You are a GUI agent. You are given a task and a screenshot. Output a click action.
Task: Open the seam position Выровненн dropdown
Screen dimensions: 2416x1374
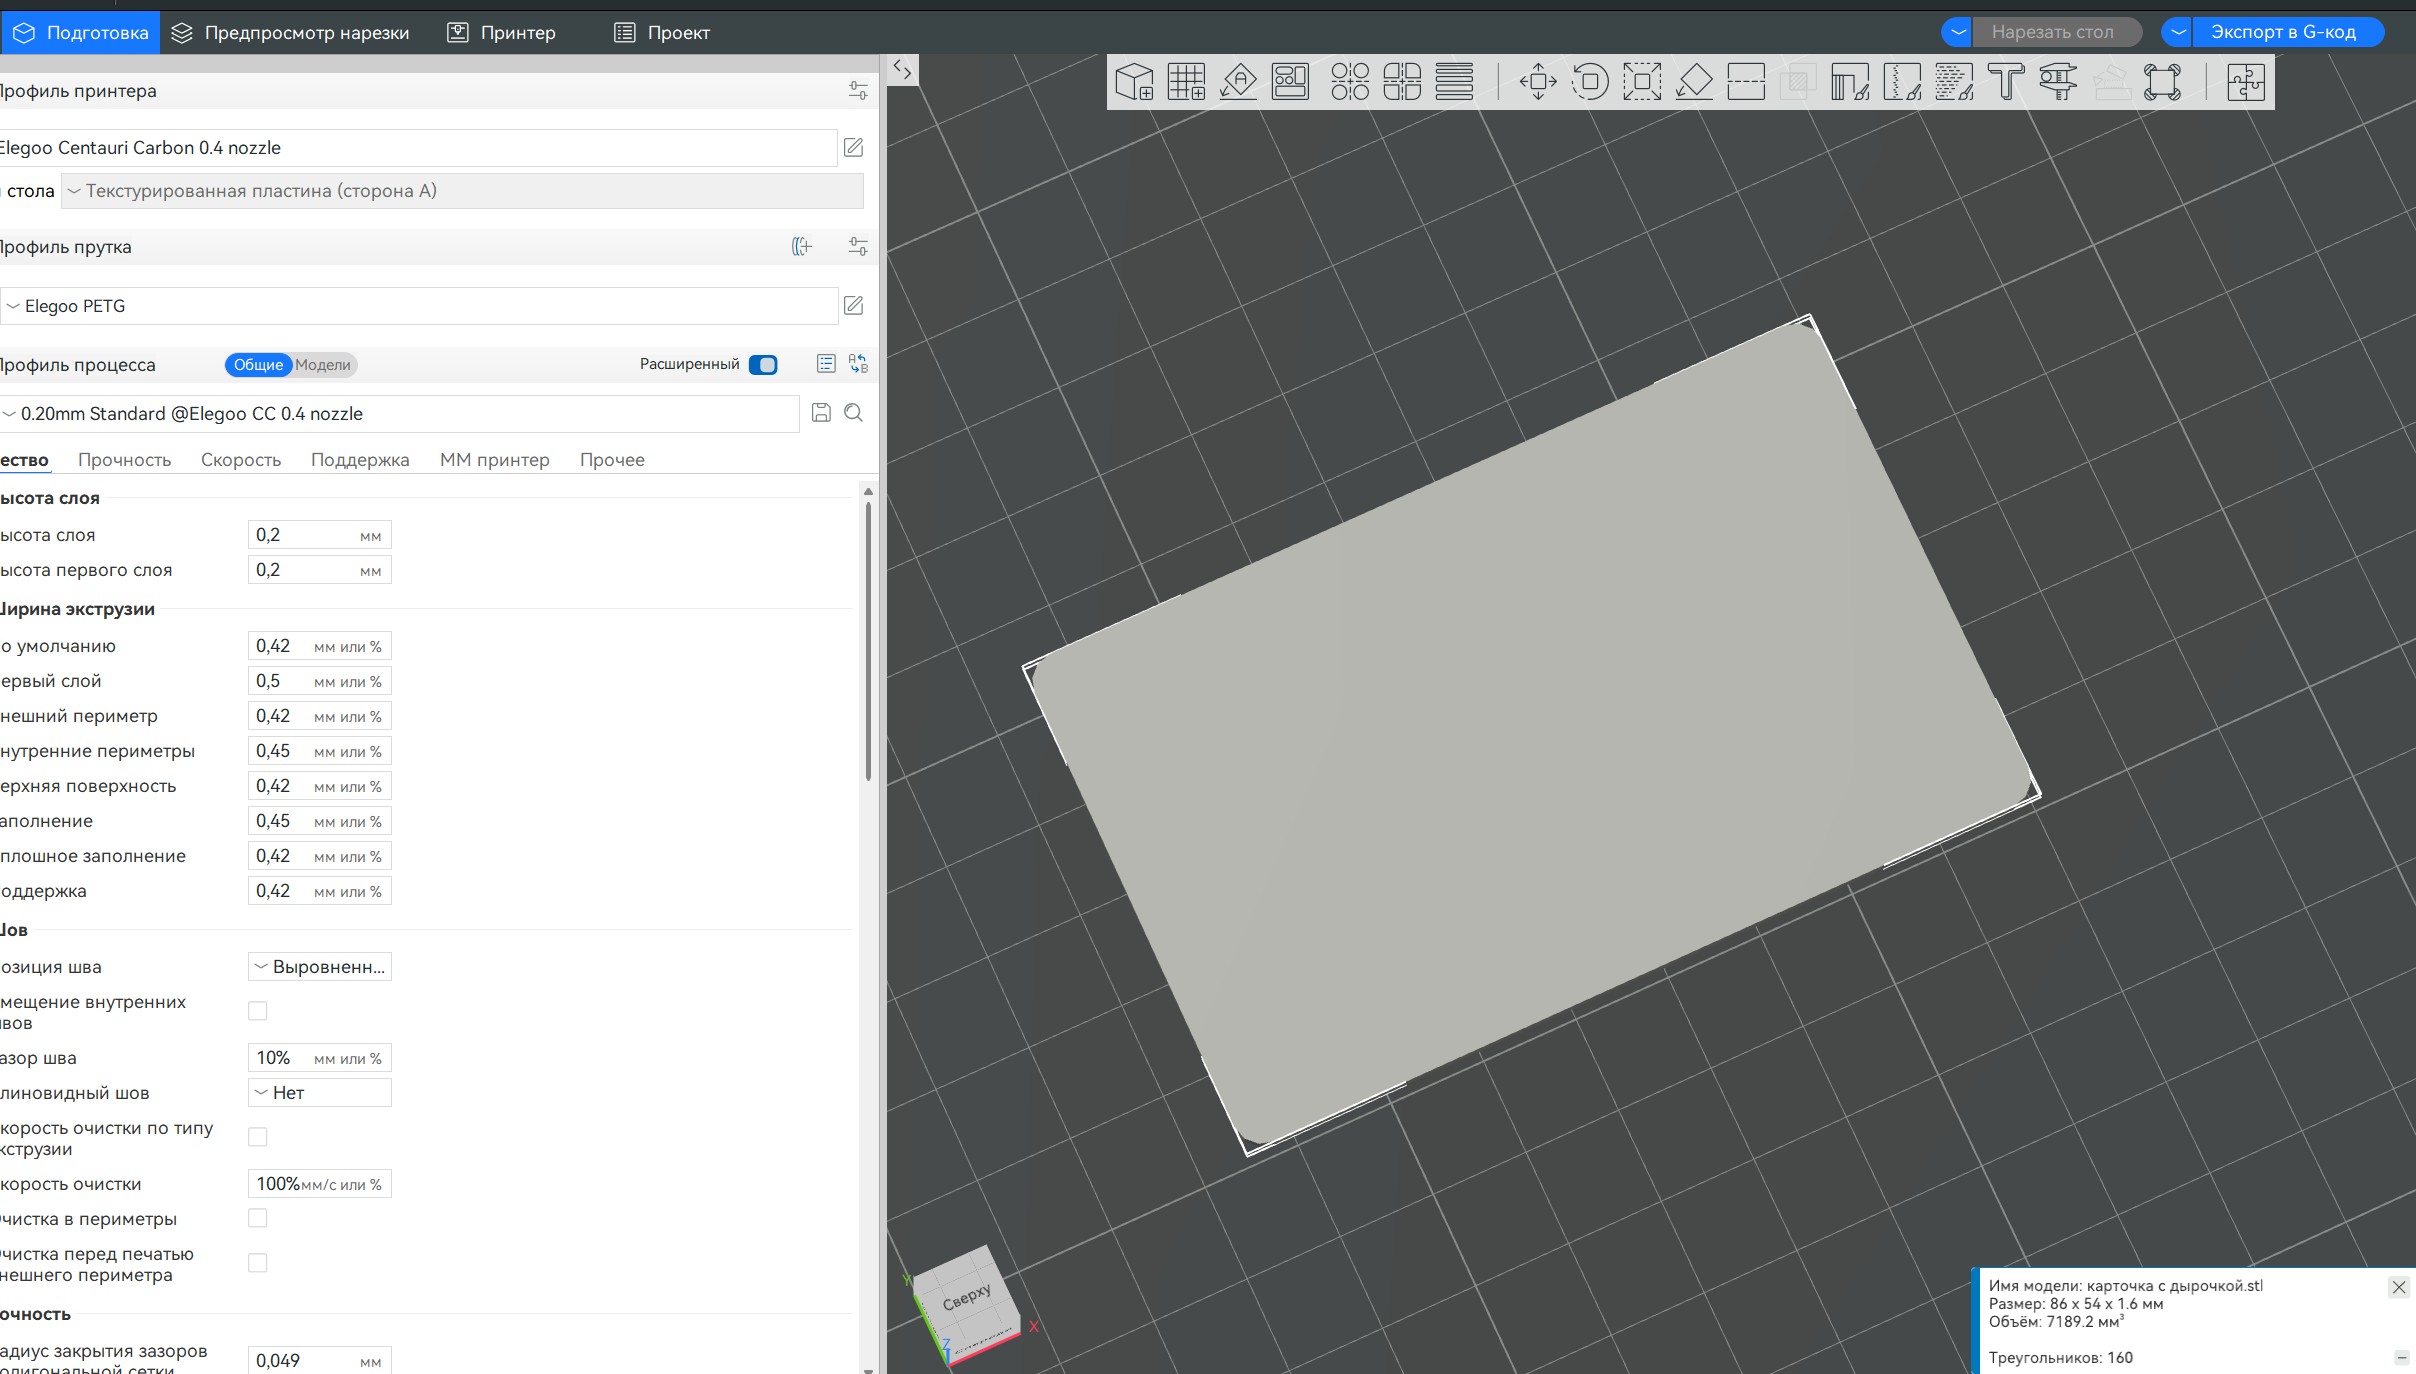pos(319,967)
